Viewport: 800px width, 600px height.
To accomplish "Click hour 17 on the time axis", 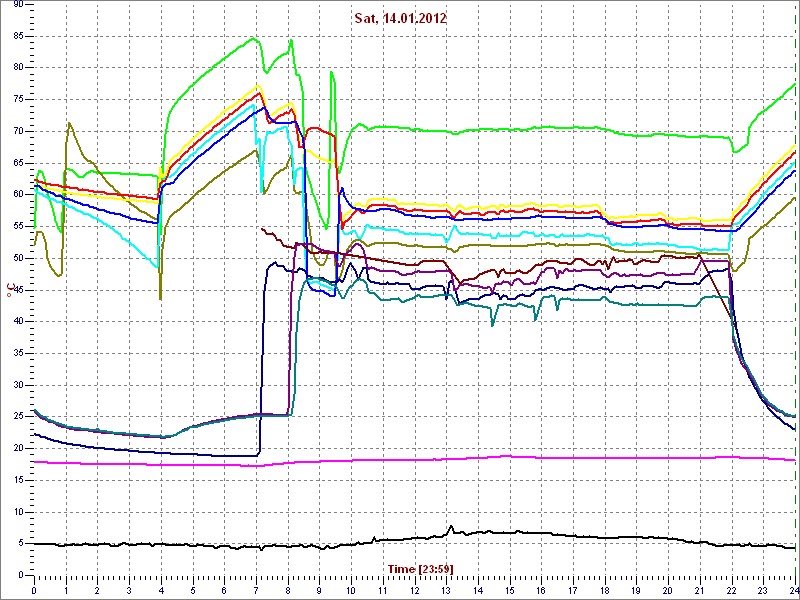I will point(573,590).
